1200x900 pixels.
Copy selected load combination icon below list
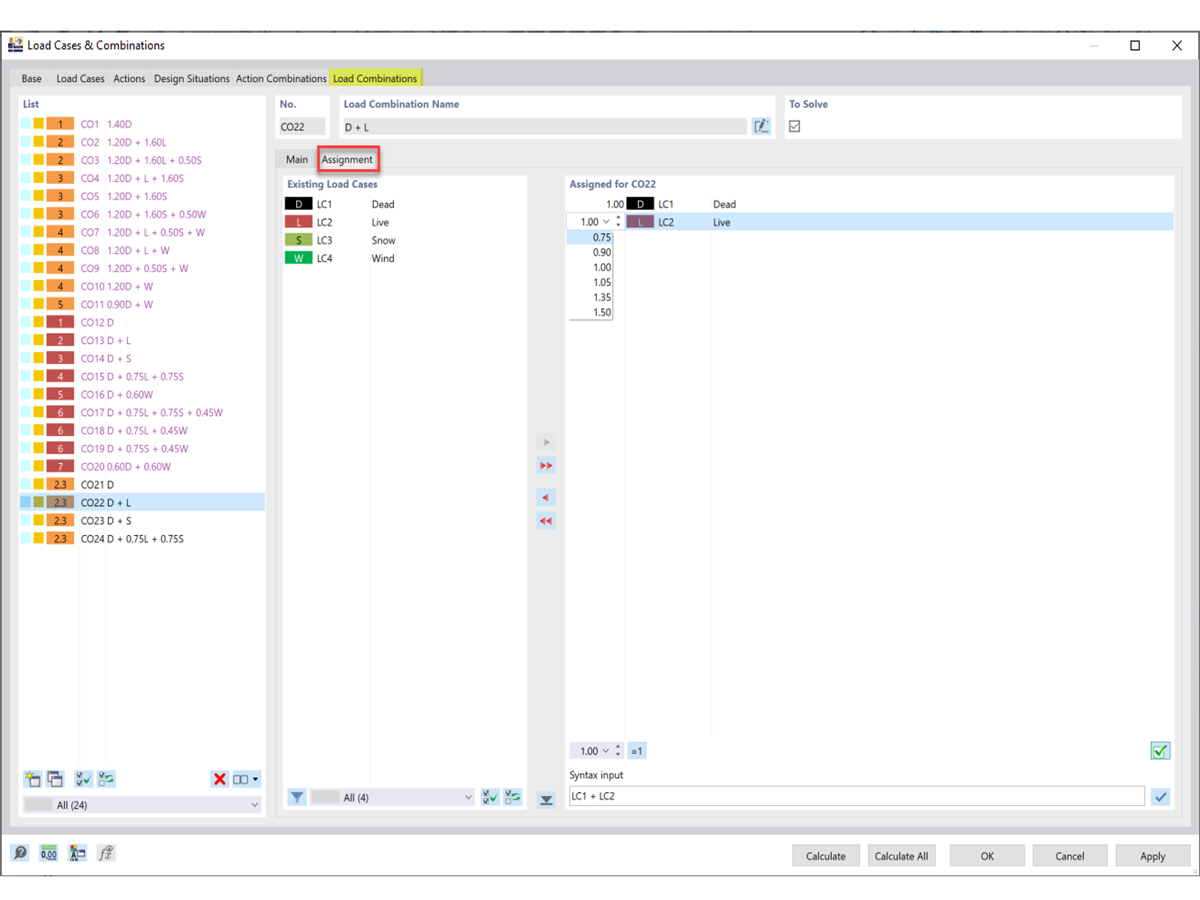pyautogui.click(x=55, y=779)
